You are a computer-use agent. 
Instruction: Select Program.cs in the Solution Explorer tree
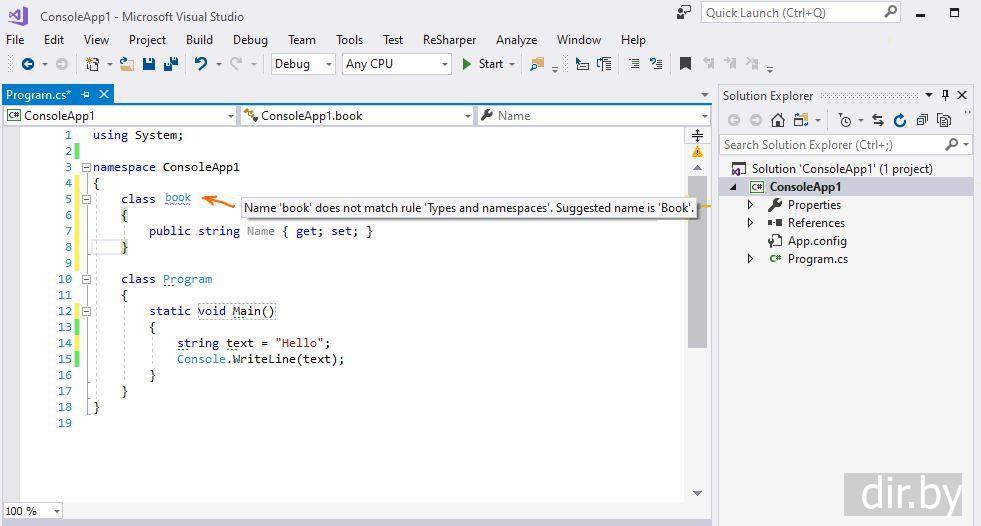817,259
